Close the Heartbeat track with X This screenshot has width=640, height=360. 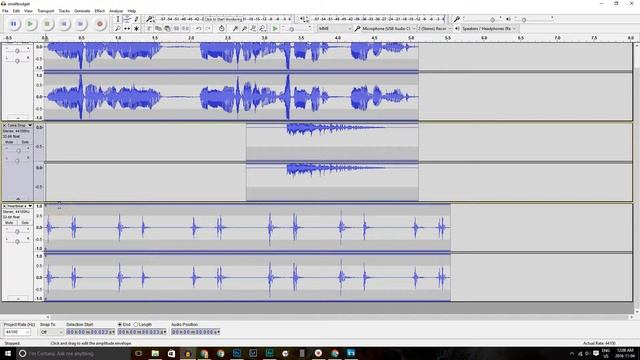pyautogui.click(x=5, y=206)
